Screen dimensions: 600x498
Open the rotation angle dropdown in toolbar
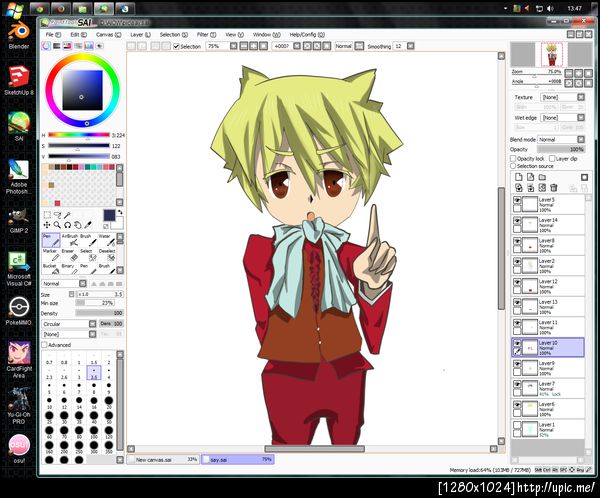point(297,46)
